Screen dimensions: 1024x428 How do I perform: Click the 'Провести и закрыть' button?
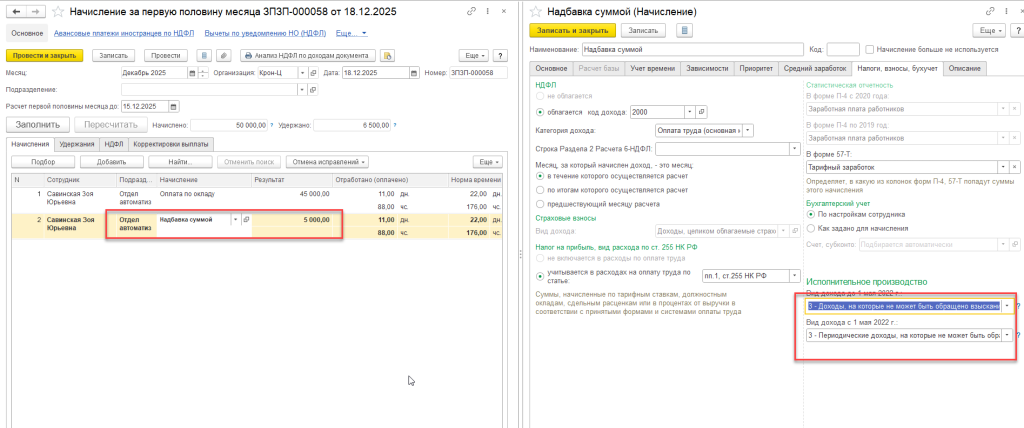(x=43, y=55)
